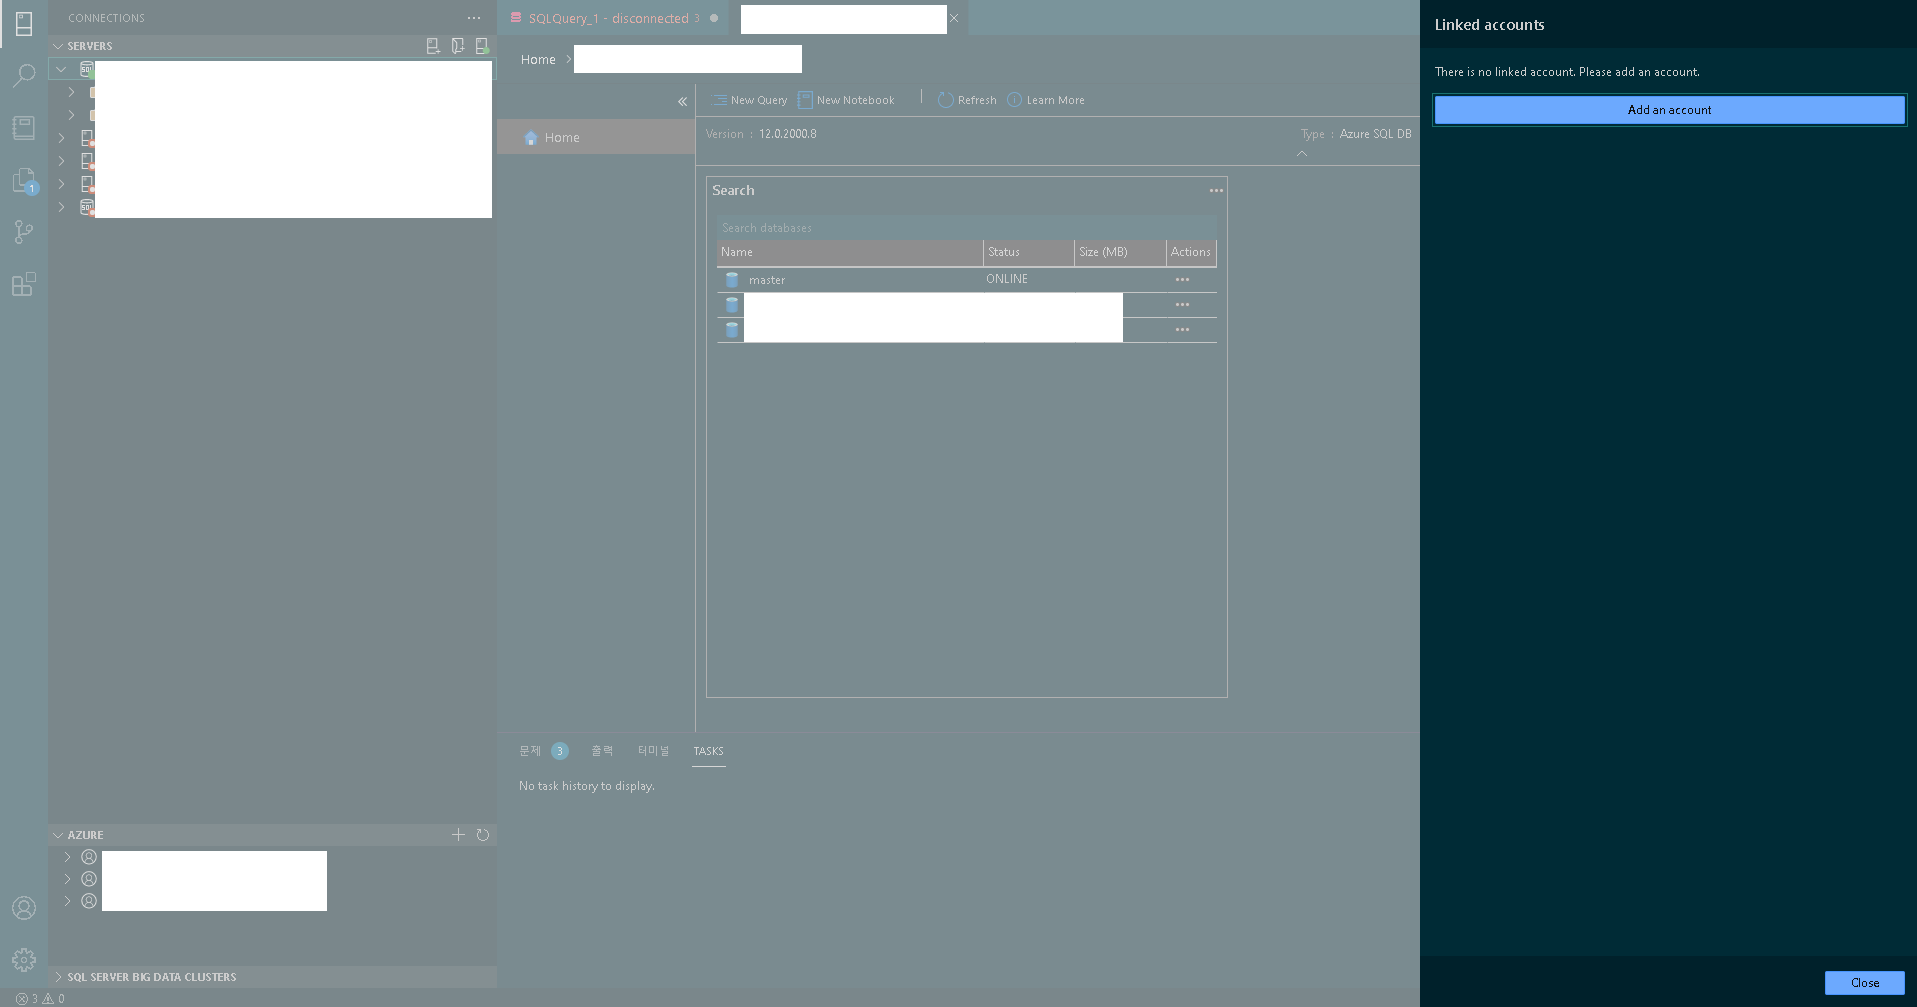Open the Notebooks view in the activity bar
This screenshot has height=1007, width=1917.
[x=24, y=128]
